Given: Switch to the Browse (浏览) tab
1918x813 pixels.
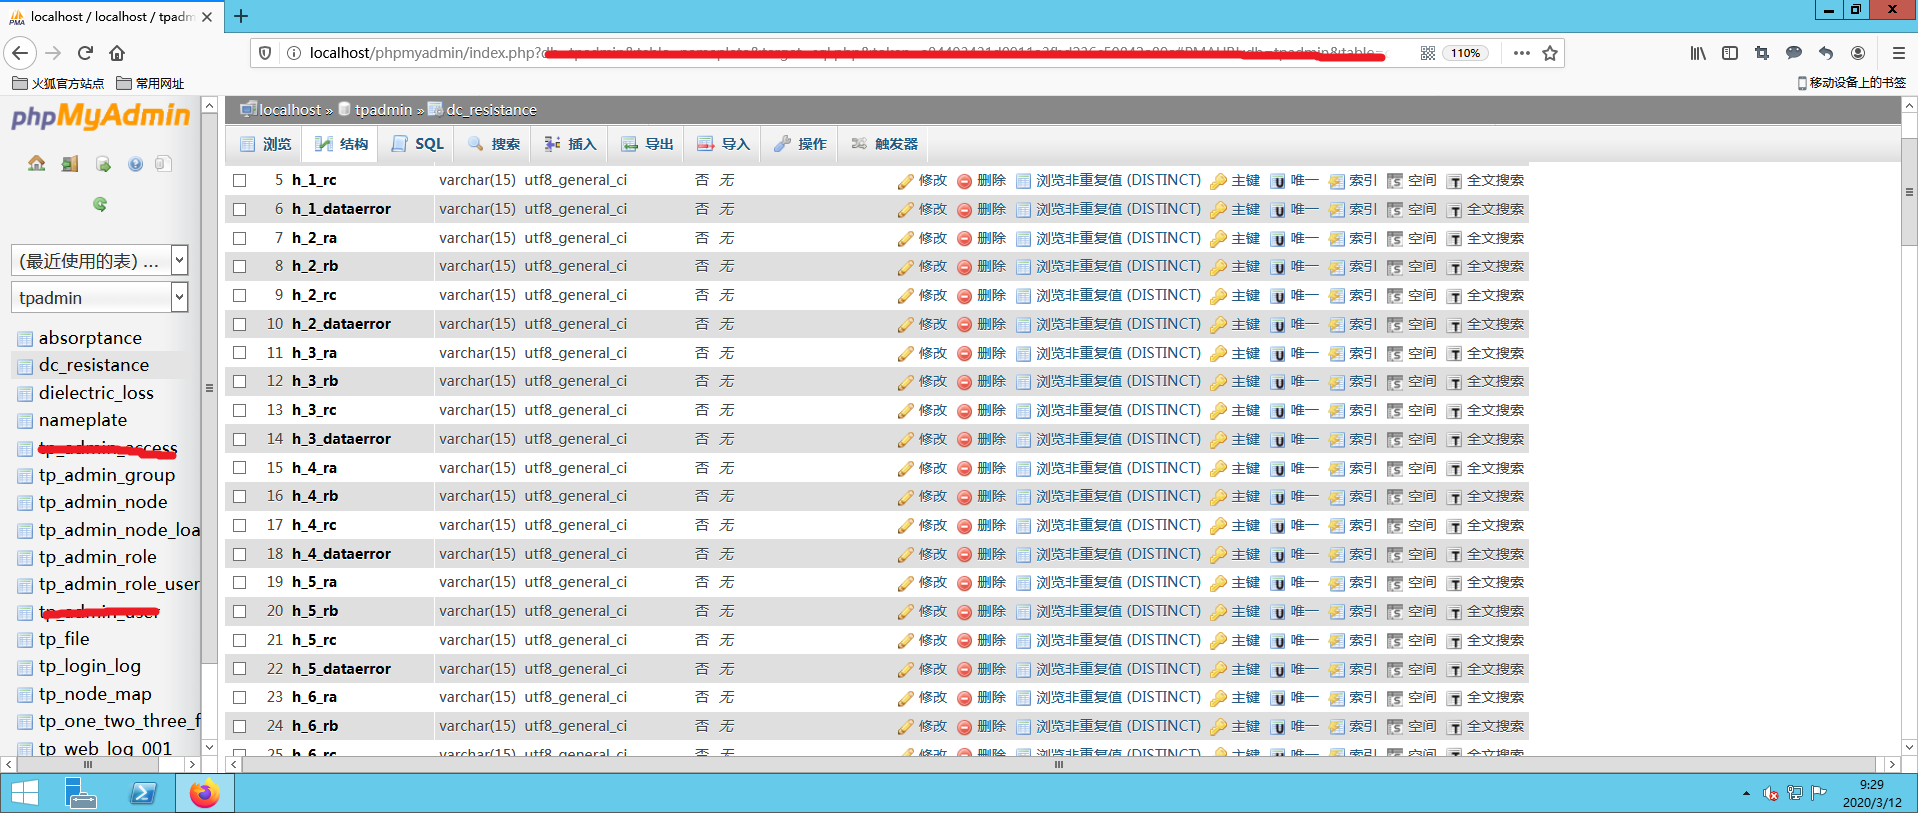Looking at the screenshot, I should 265,144.
